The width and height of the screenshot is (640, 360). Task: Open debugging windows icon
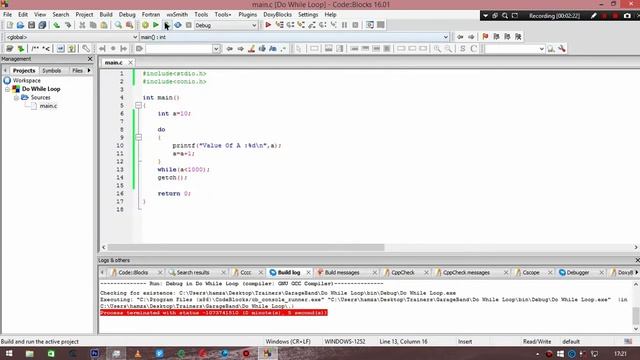370,25
